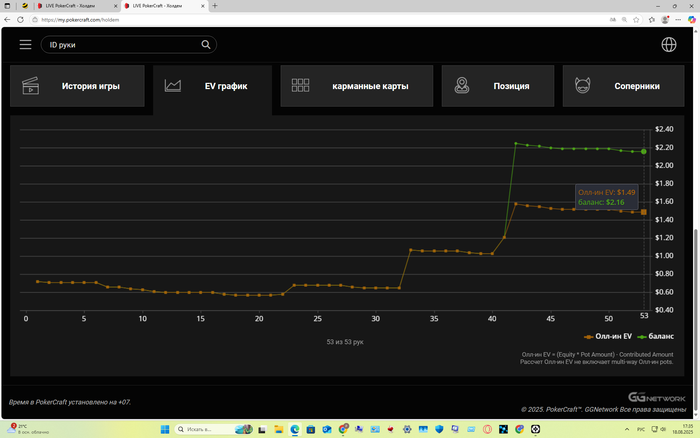Open the browser profile avatar
Screen dimensions: 700x438
[665, 20]
